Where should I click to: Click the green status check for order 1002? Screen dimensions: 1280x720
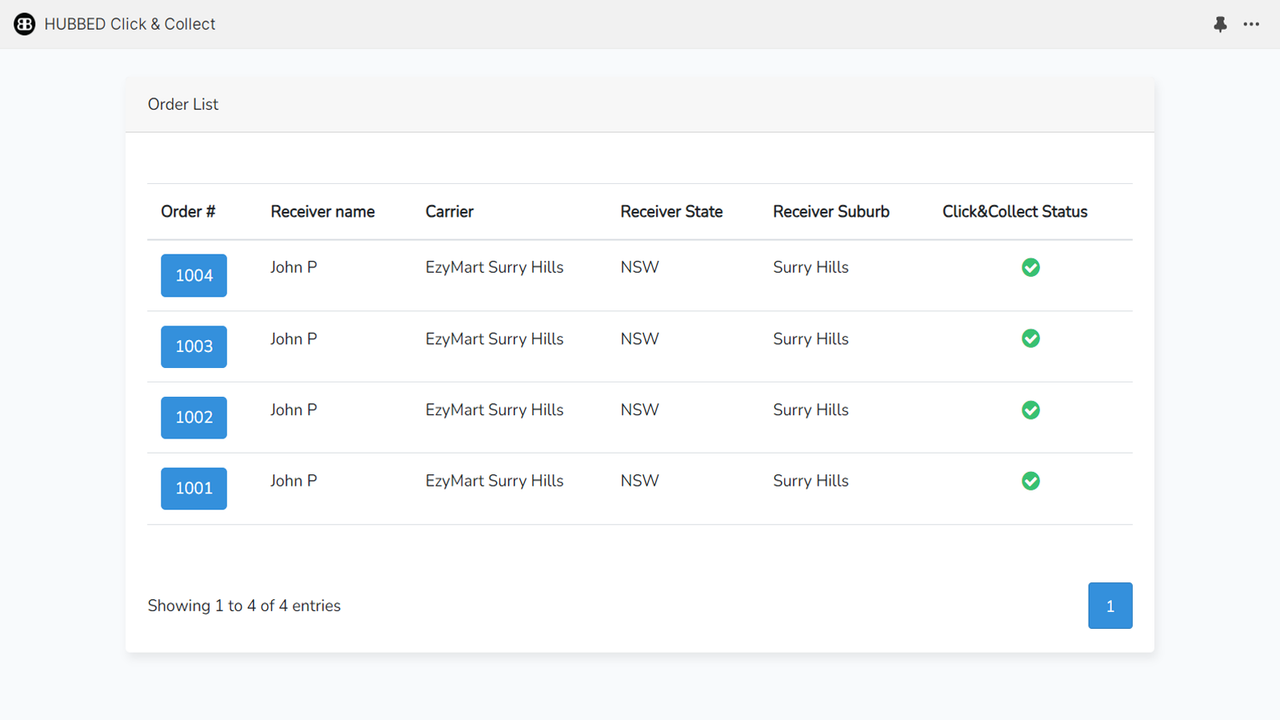[1030, 410]
